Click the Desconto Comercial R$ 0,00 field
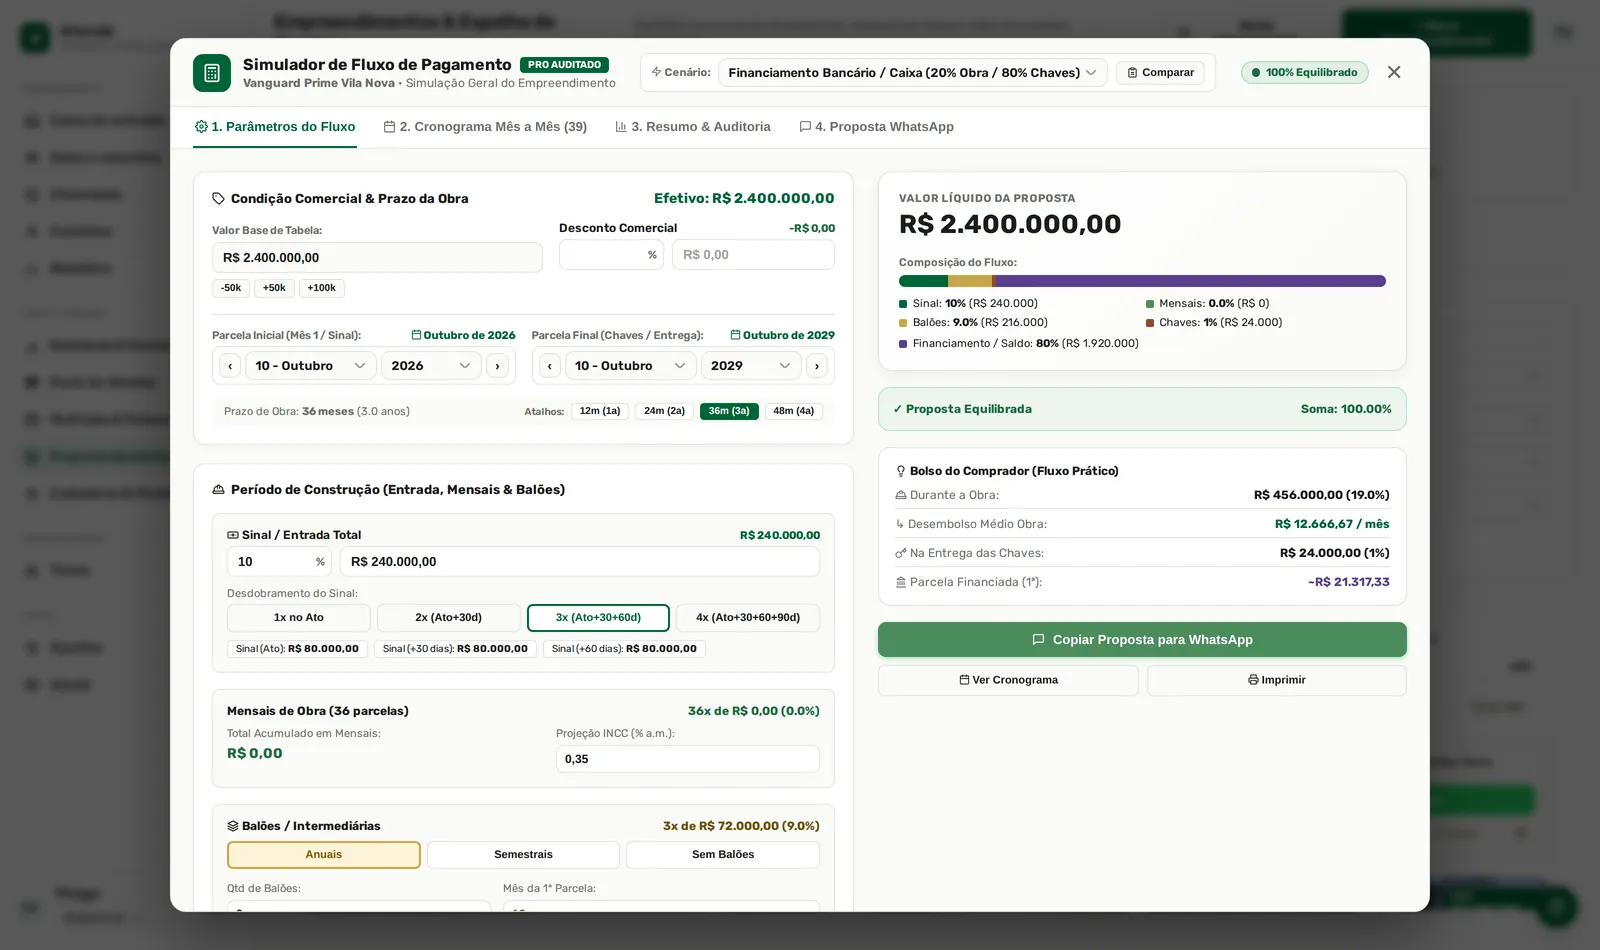Screen dimensions: 1600x950 [x=753, y=255]
